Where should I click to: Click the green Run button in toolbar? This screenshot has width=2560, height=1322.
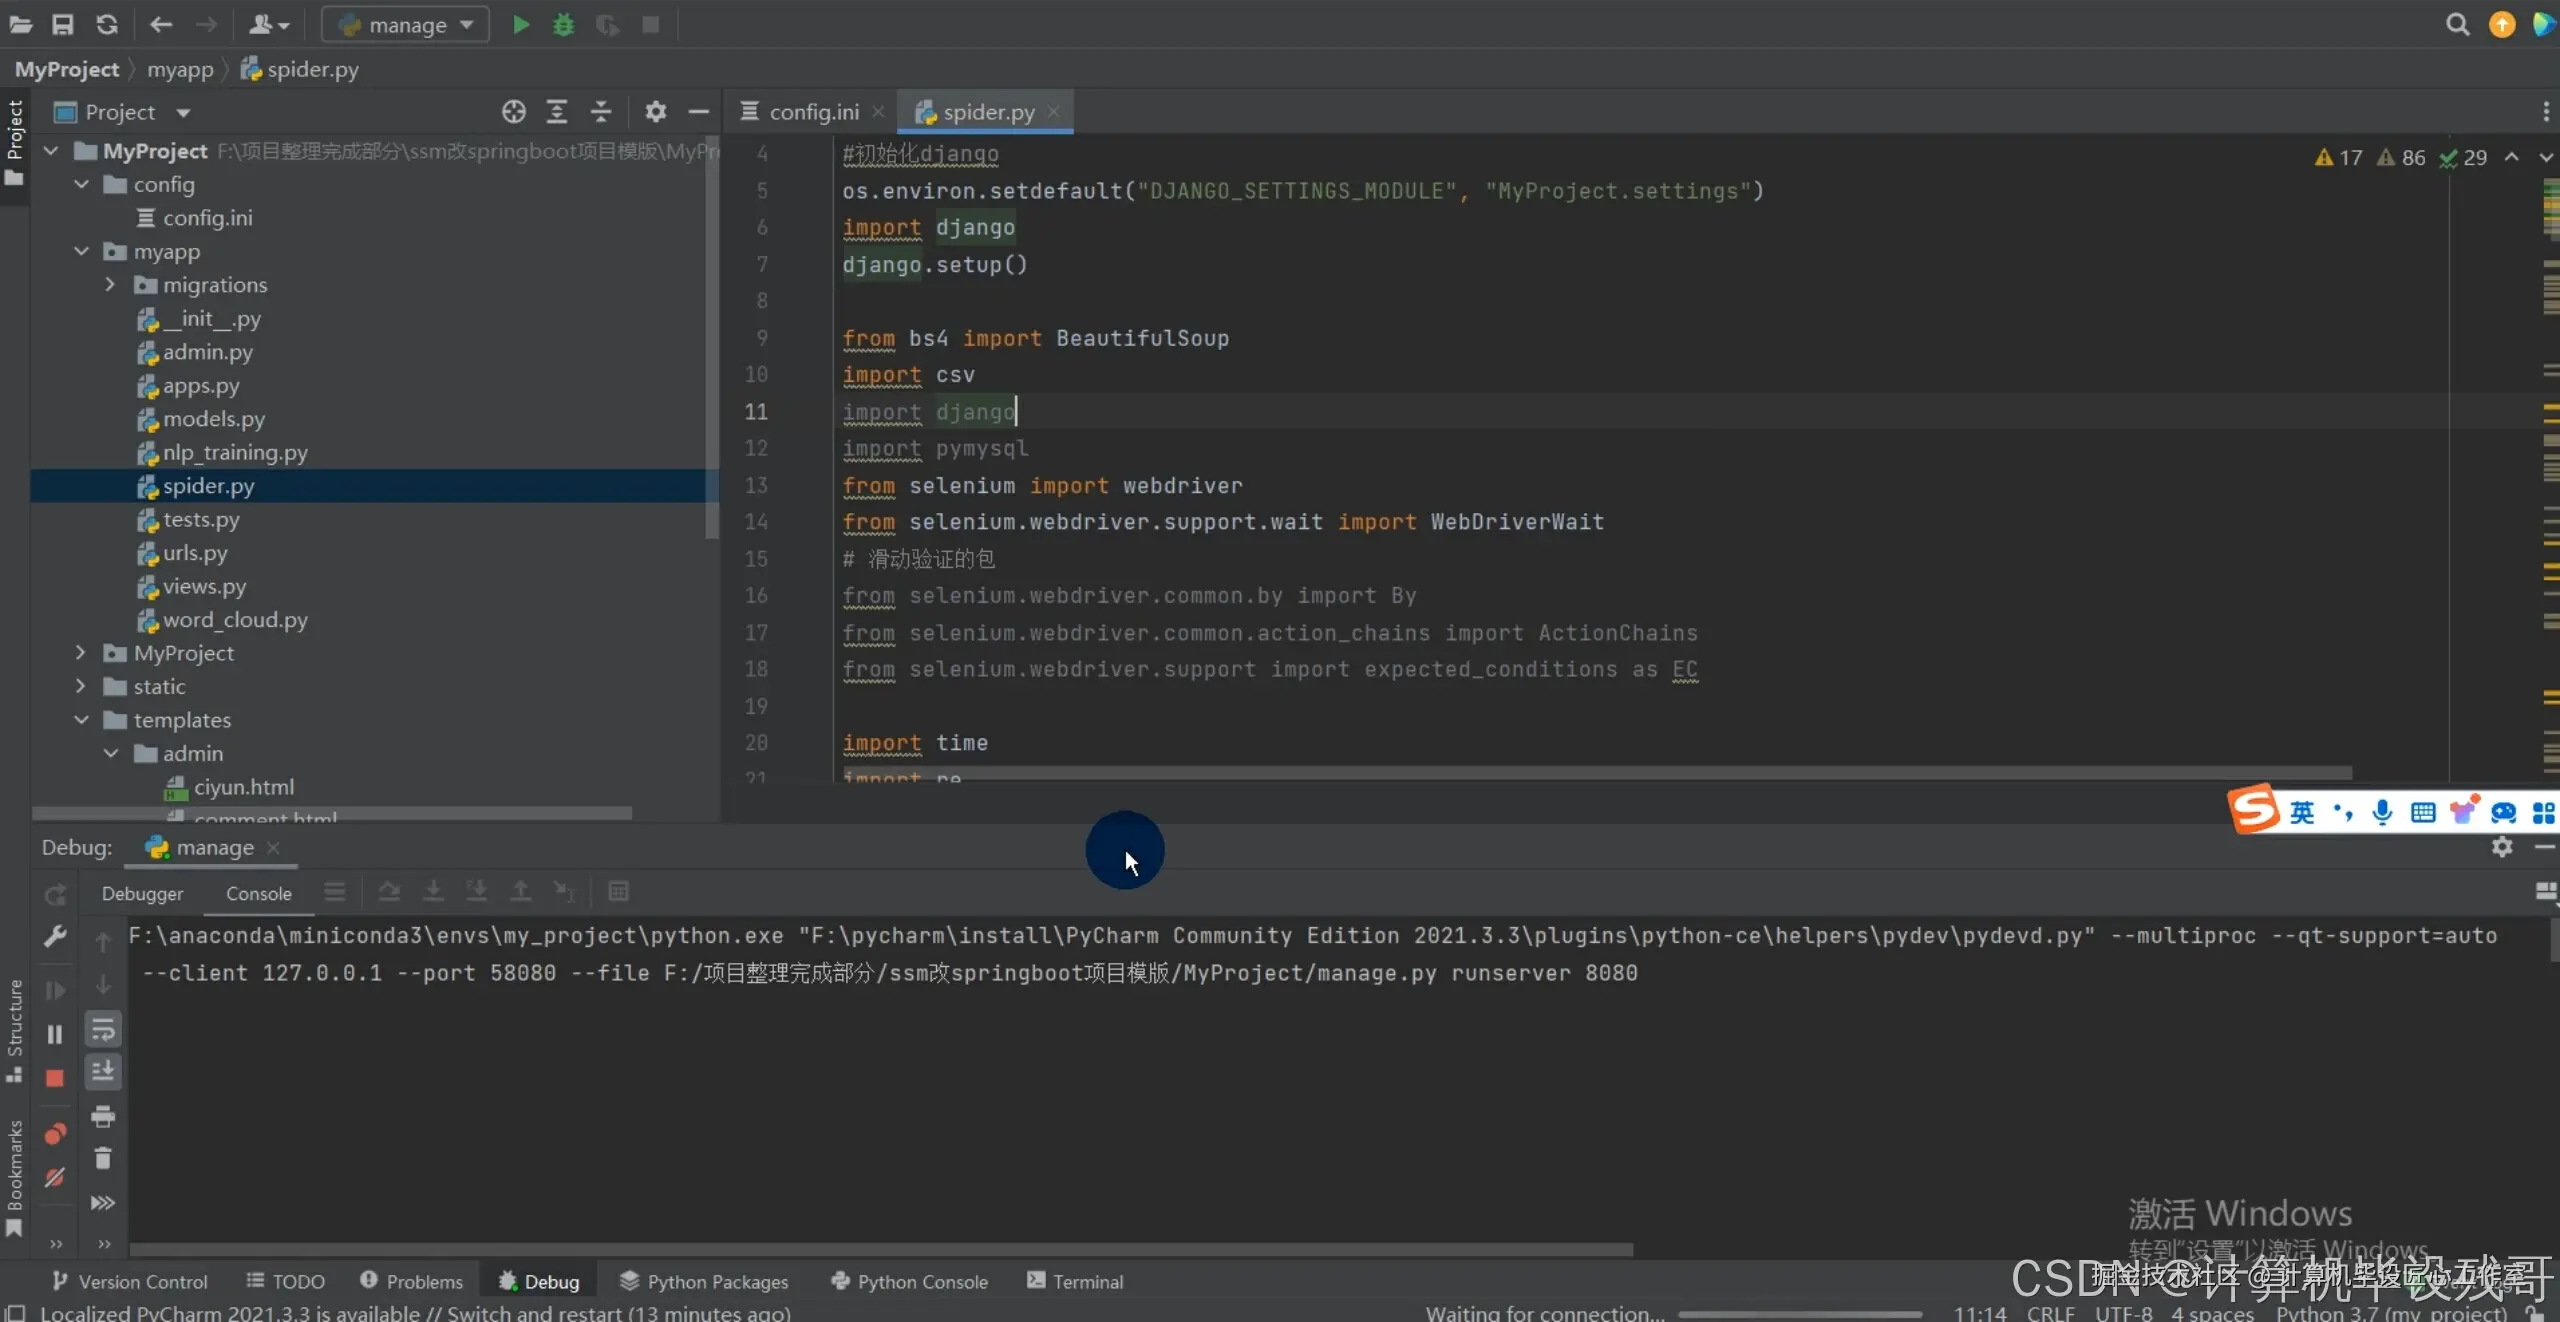520,24
